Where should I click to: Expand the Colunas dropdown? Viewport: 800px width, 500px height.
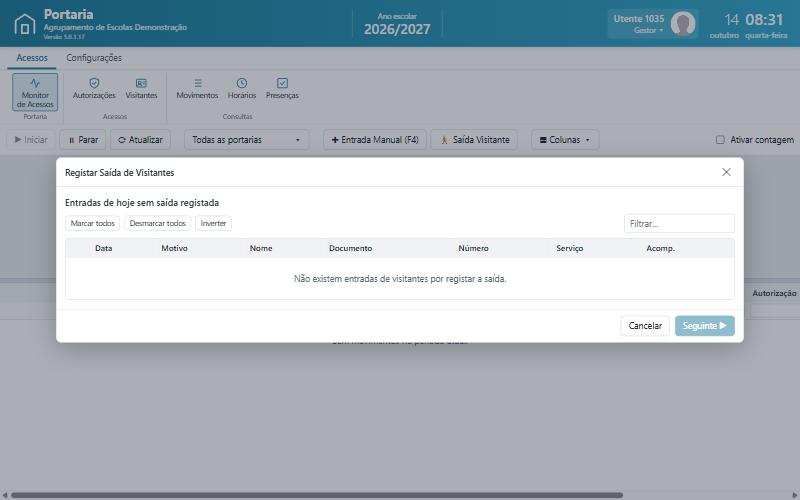coord(565,139)
